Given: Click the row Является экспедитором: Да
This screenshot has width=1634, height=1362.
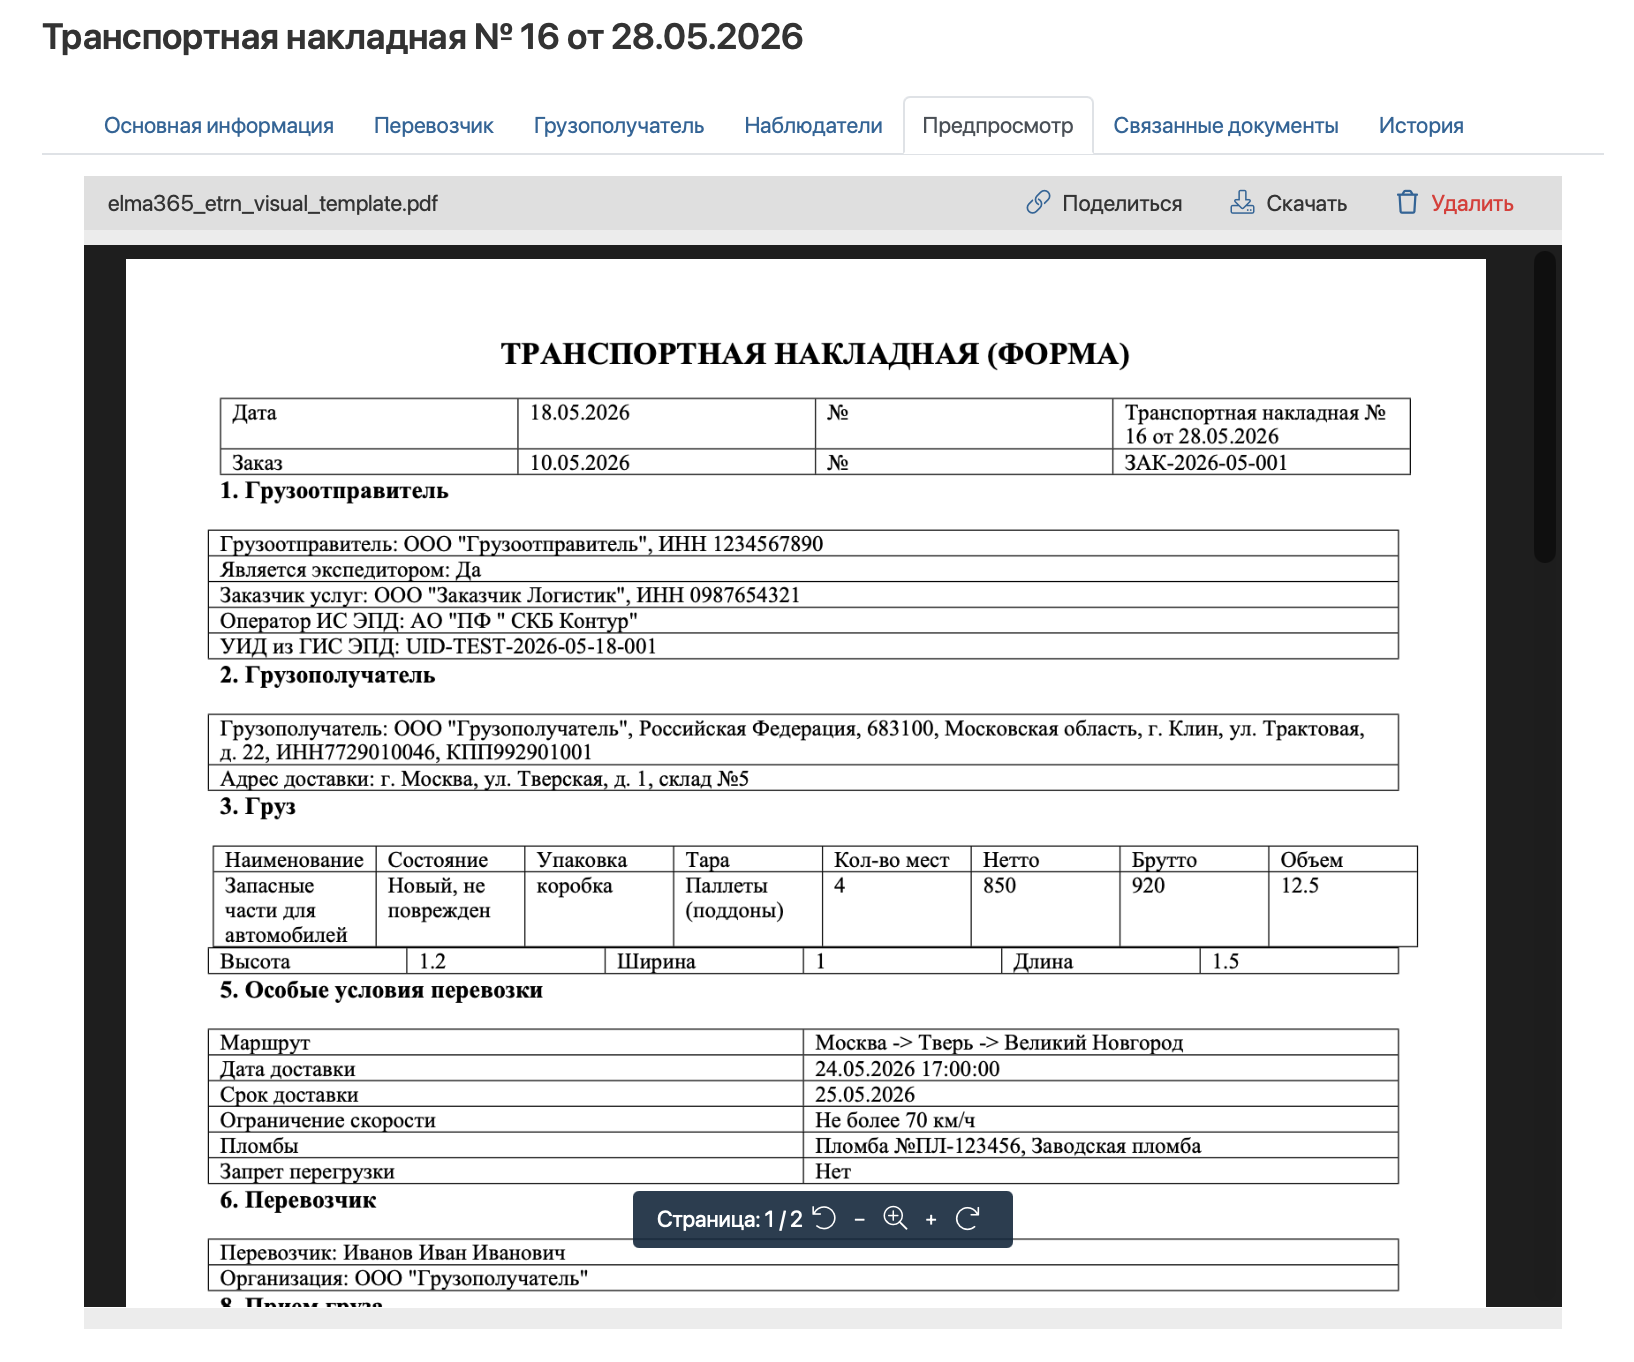Looking at the screenshot, I should tap(803, 569).
